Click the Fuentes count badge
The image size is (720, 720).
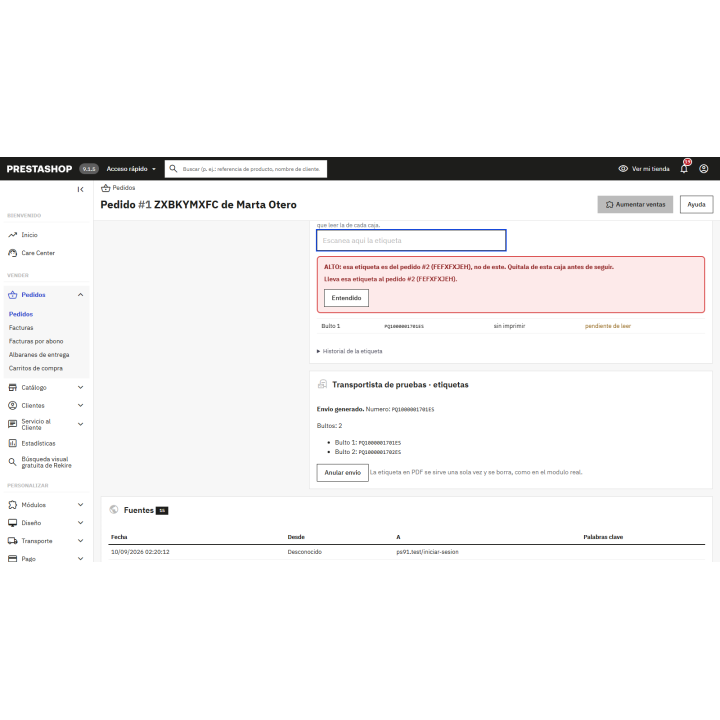(162, 511)
